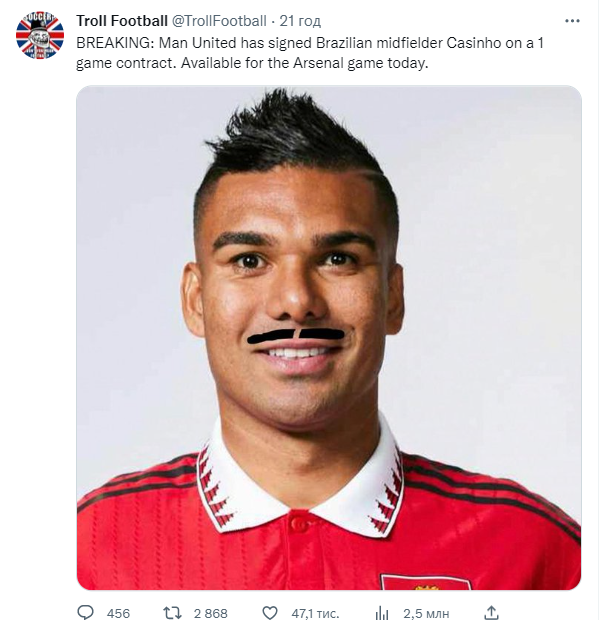Retweet using the retweet arrows icon
Viewport: 601px width, 620px height.
pos(172,612)
